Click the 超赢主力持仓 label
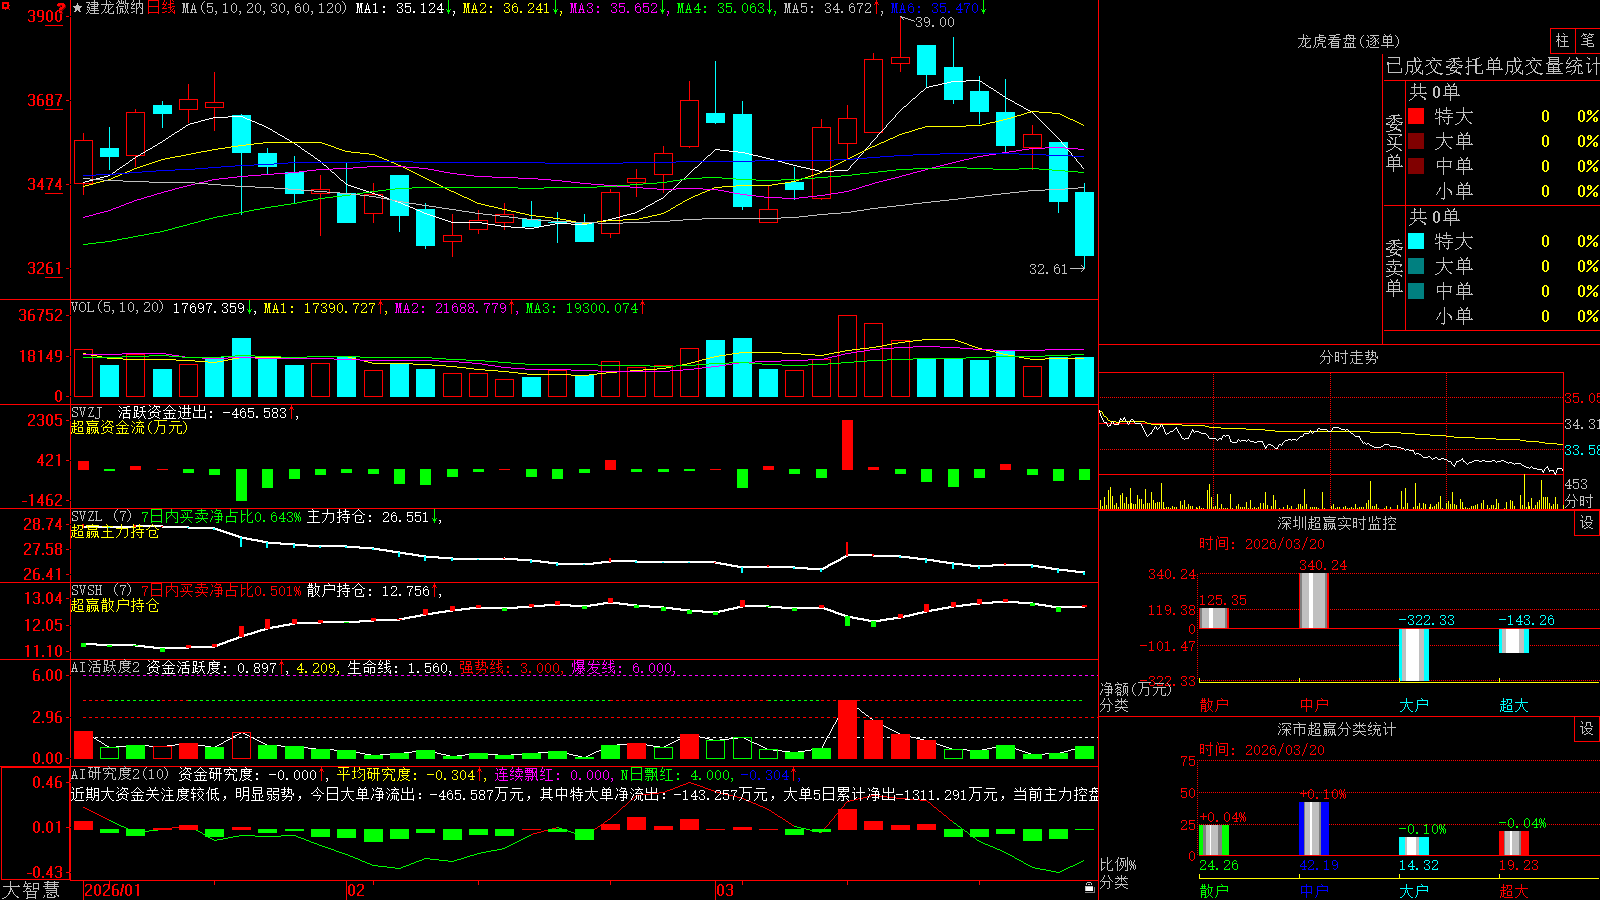1600x900 pixels. coord(115,532)
